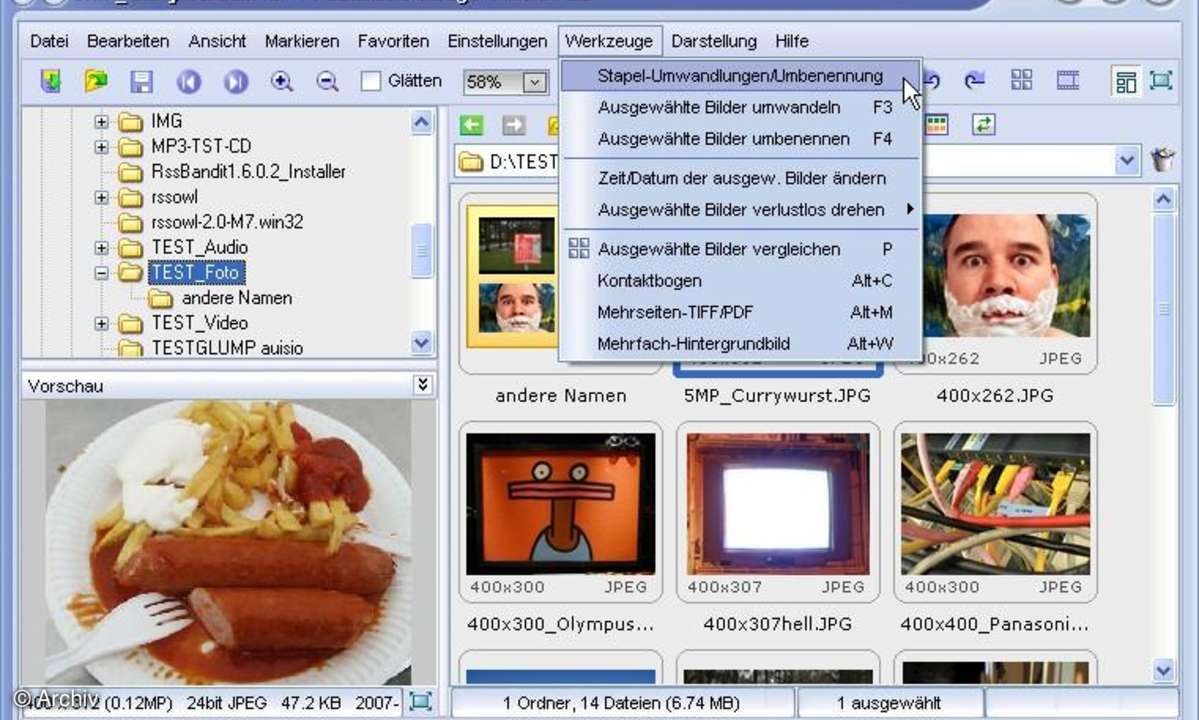Open Ausgewählte Bilder verlustlos drehen submenu

(740, 209)
